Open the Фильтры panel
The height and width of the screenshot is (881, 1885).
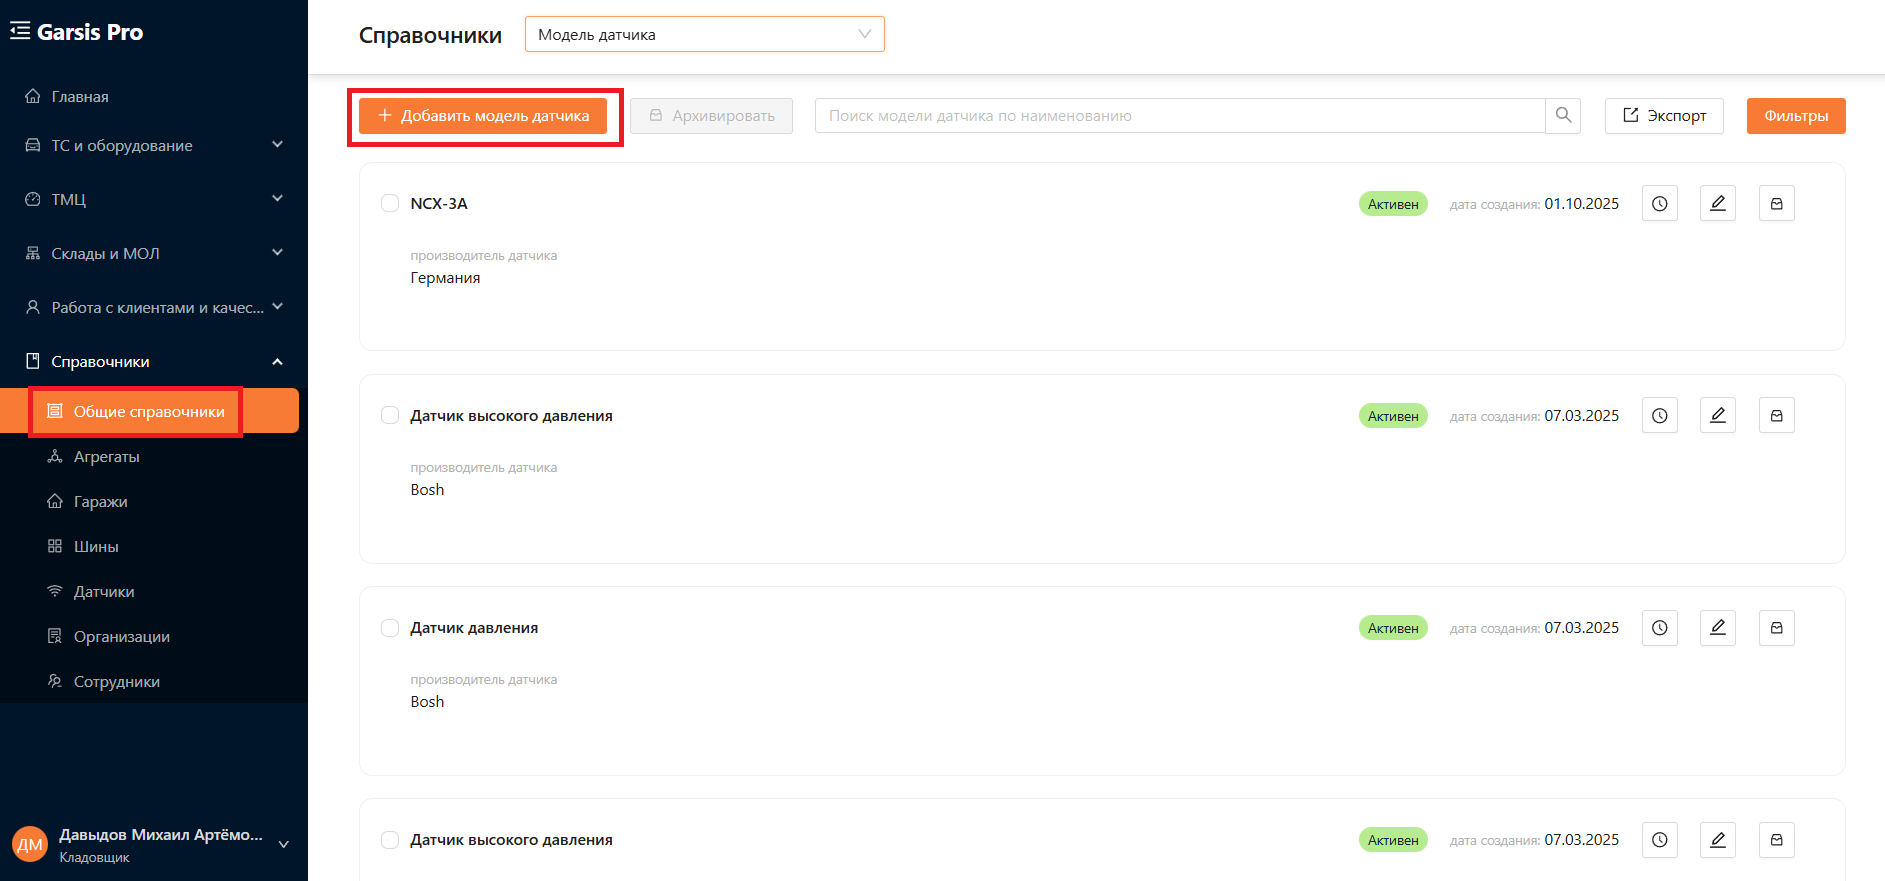coord(1796,116)
